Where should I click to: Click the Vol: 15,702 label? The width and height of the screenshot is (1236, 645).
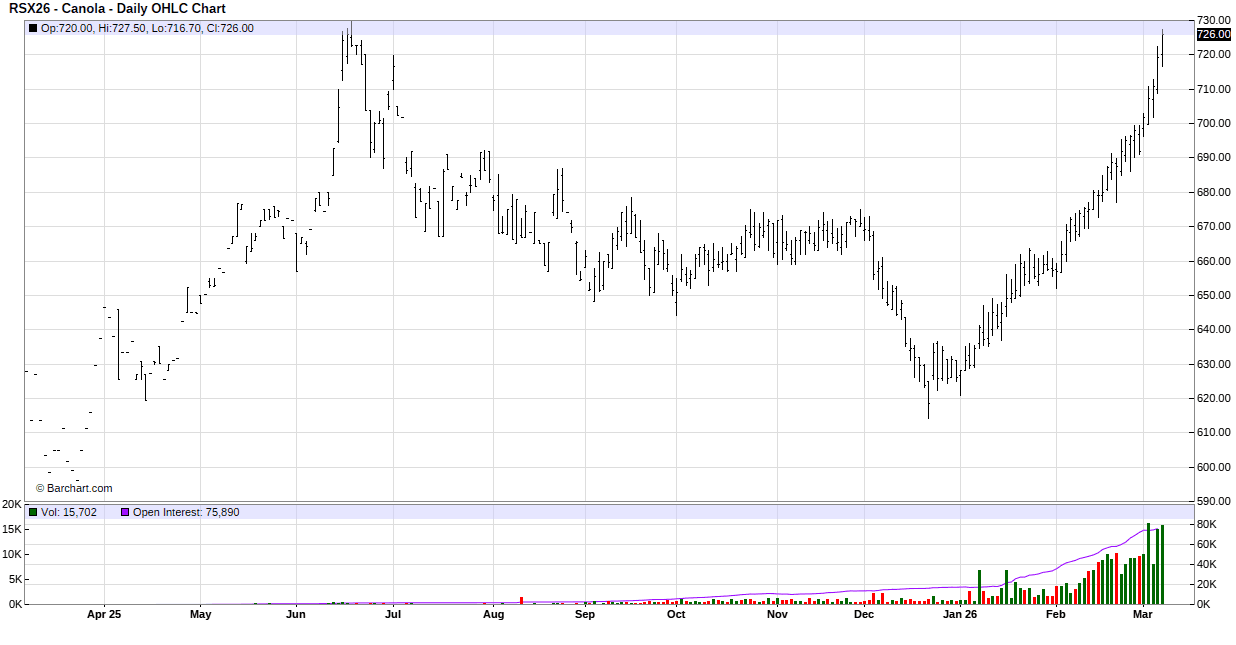click(69, 512)
